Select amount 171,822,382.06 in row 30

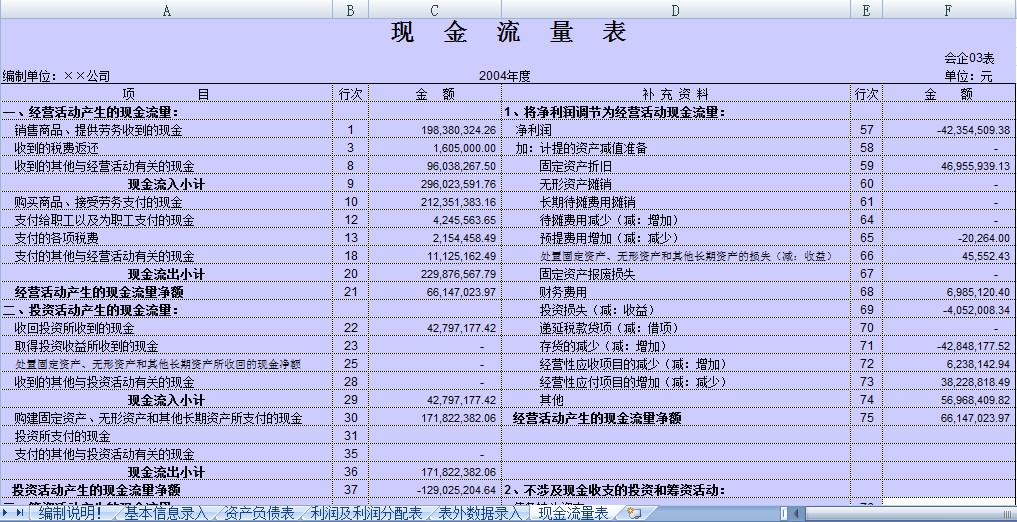[435, 418]
